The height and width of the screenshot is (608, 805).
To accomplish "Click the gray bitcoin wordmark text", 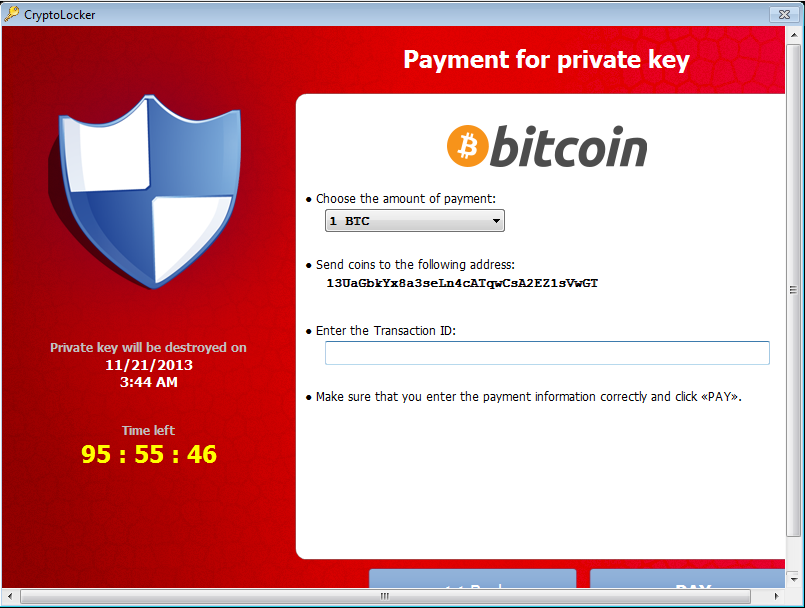I will point(568,146).
